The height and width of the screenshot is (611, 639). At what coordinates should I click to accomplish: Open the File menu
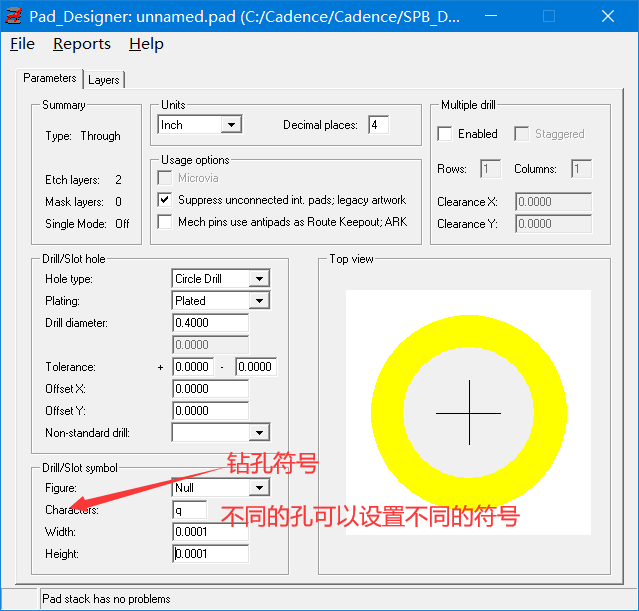coord(22,44)
